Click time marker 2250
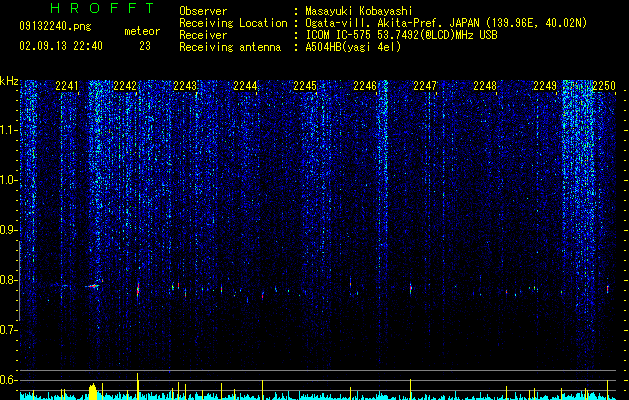The width and height of the screenshot is (629, 400). (x=604, y=85)
